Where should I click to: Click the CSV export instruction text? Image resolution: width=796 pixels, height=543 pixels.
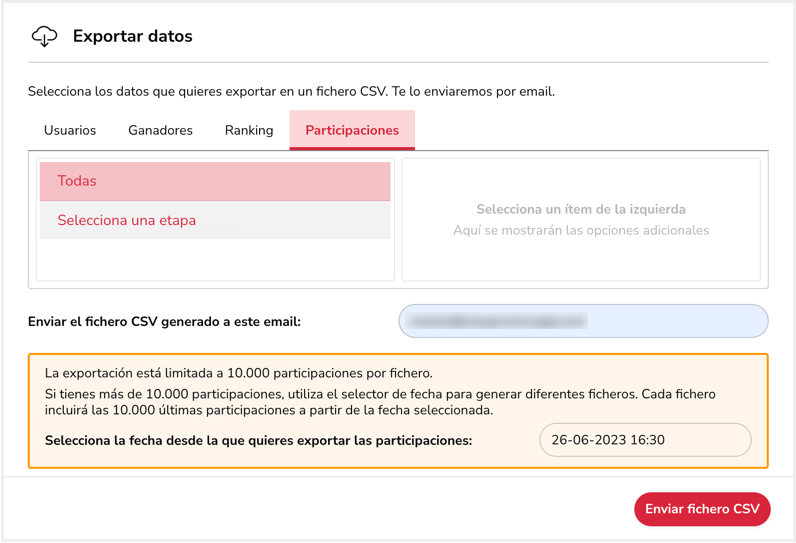(291, 92)
